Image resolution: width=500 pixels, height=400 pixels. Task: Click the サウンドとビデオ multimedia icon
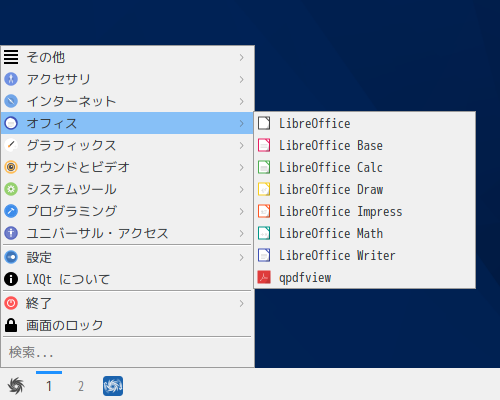coord(11,167)
